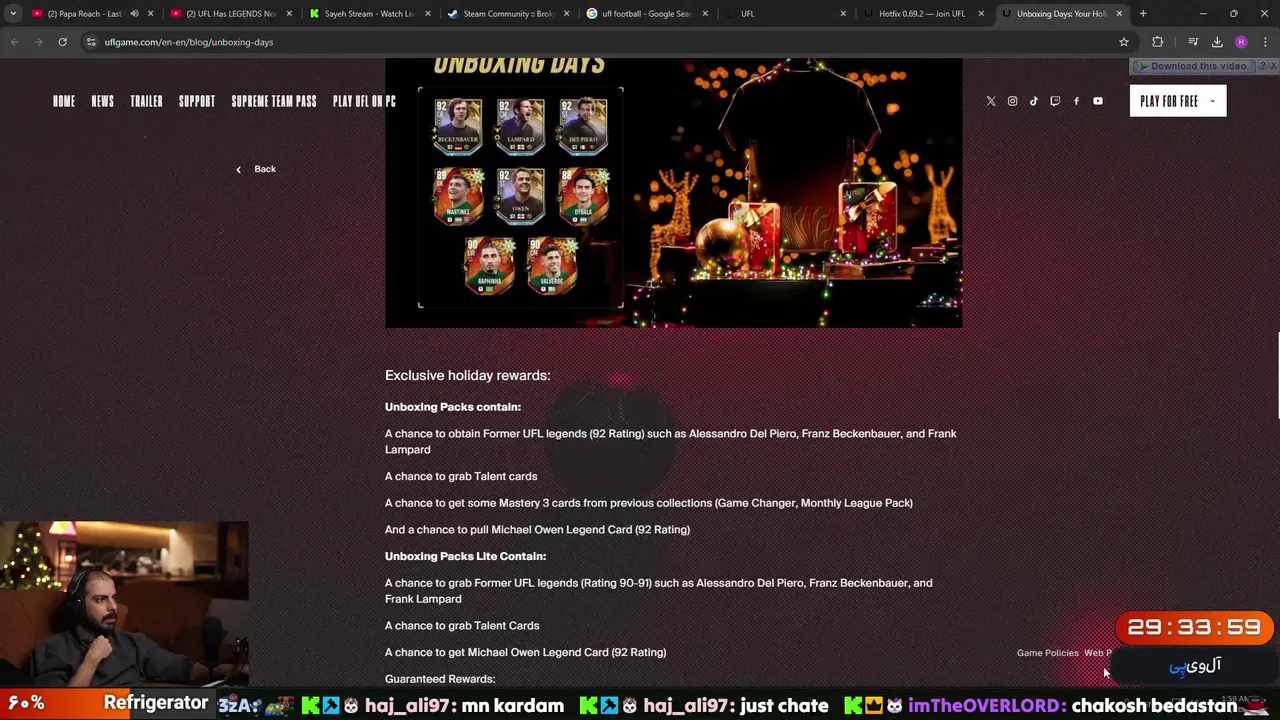The image size is (1280, 720).
Task: Click the Raphinha 90 player card
Action: [489, 266]
